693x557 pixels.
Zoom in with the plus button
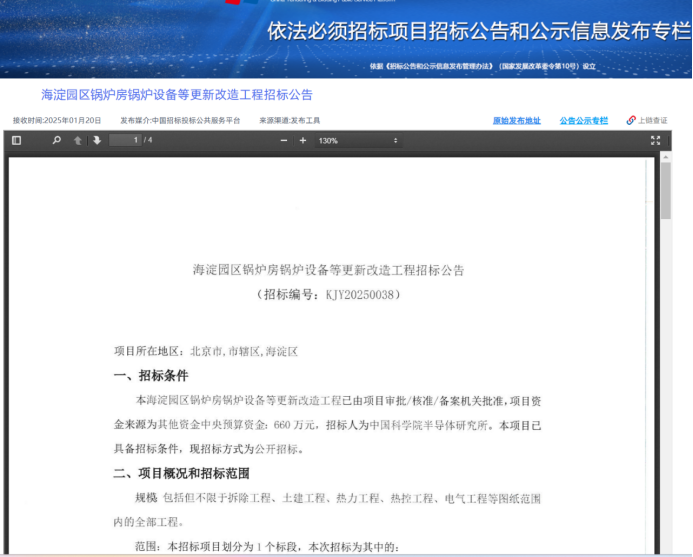[303, 141]
